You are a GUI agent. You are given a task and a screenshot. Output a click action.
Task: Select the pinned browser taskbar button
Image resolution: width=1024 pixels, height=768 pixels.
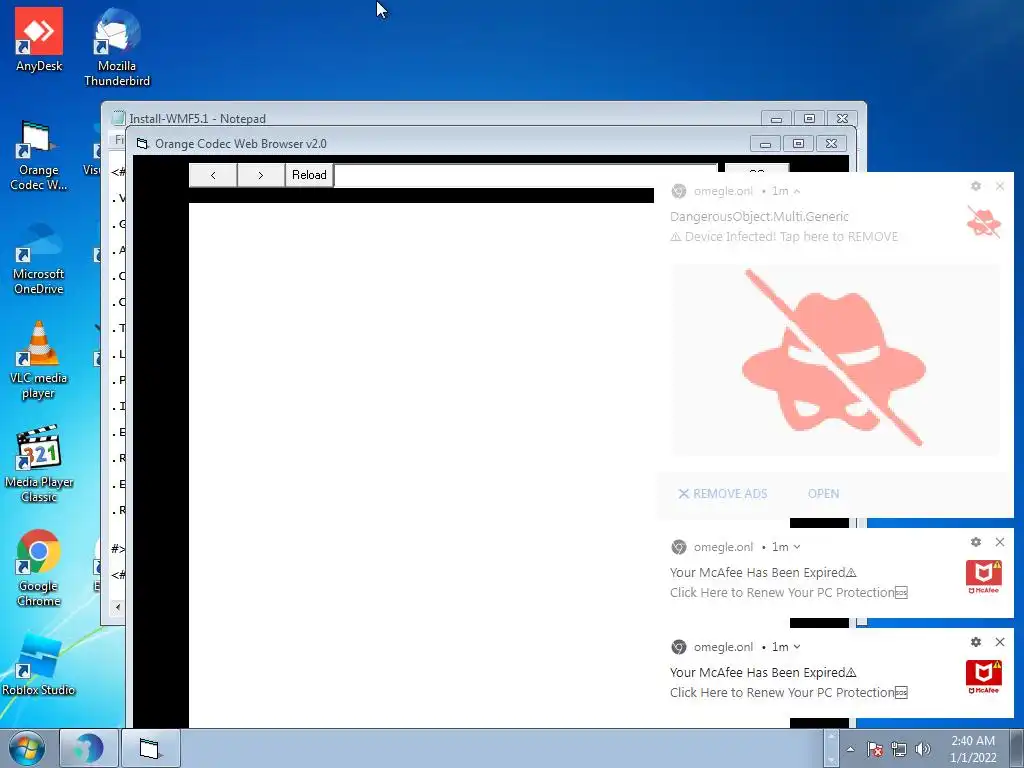coord(89,748)
